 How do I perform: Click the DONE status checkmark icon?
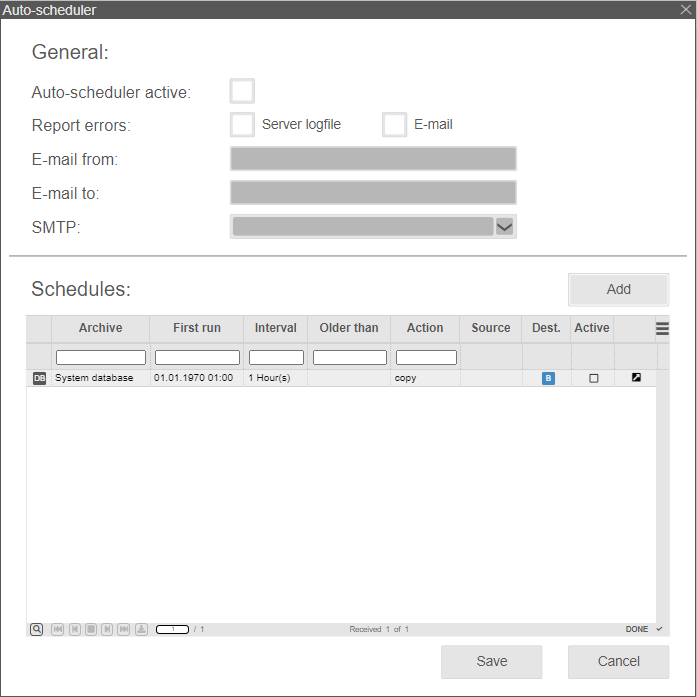(x=659, y=629)
